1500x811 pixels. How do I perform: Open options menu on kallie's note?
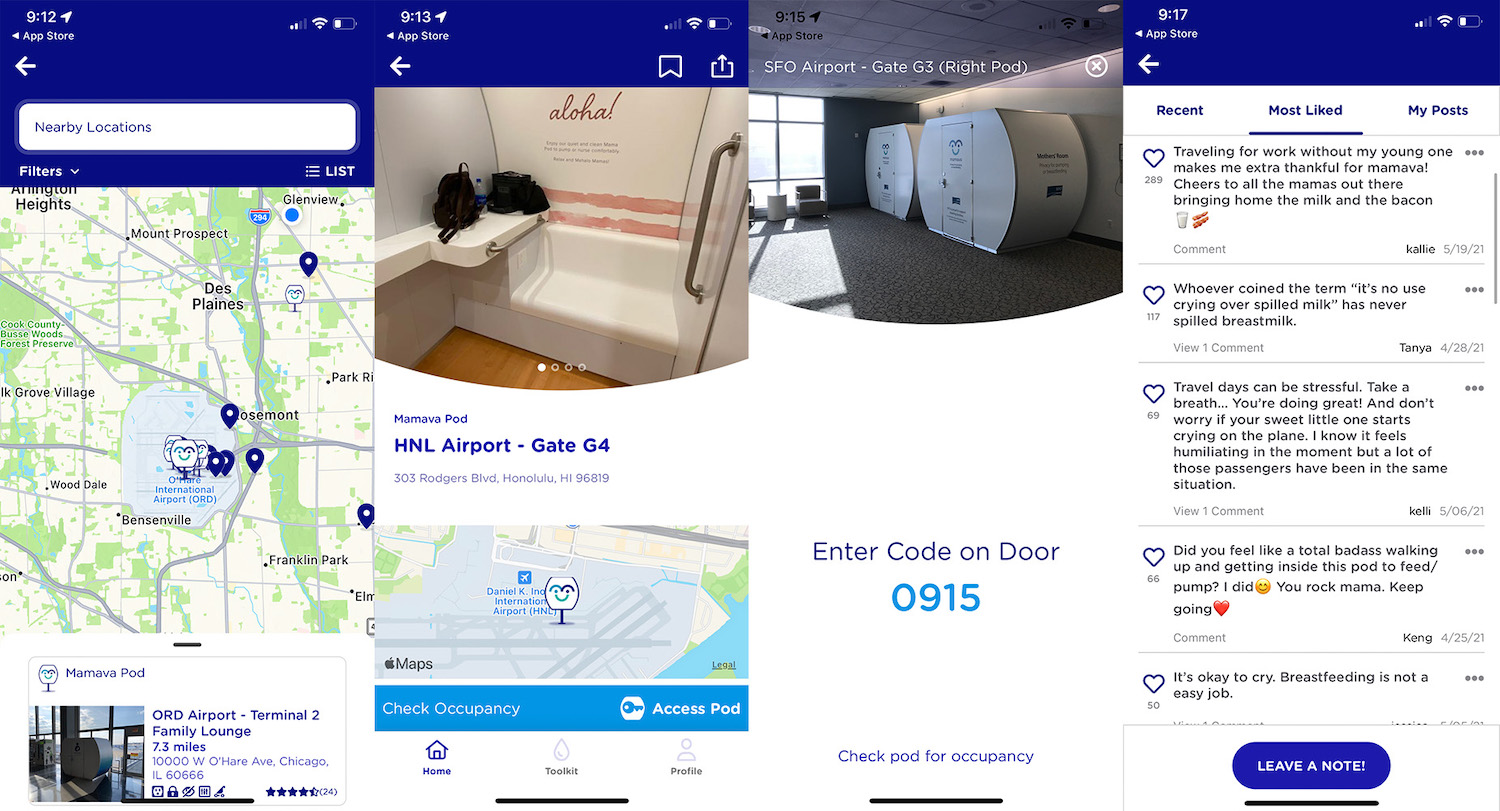1474,153
